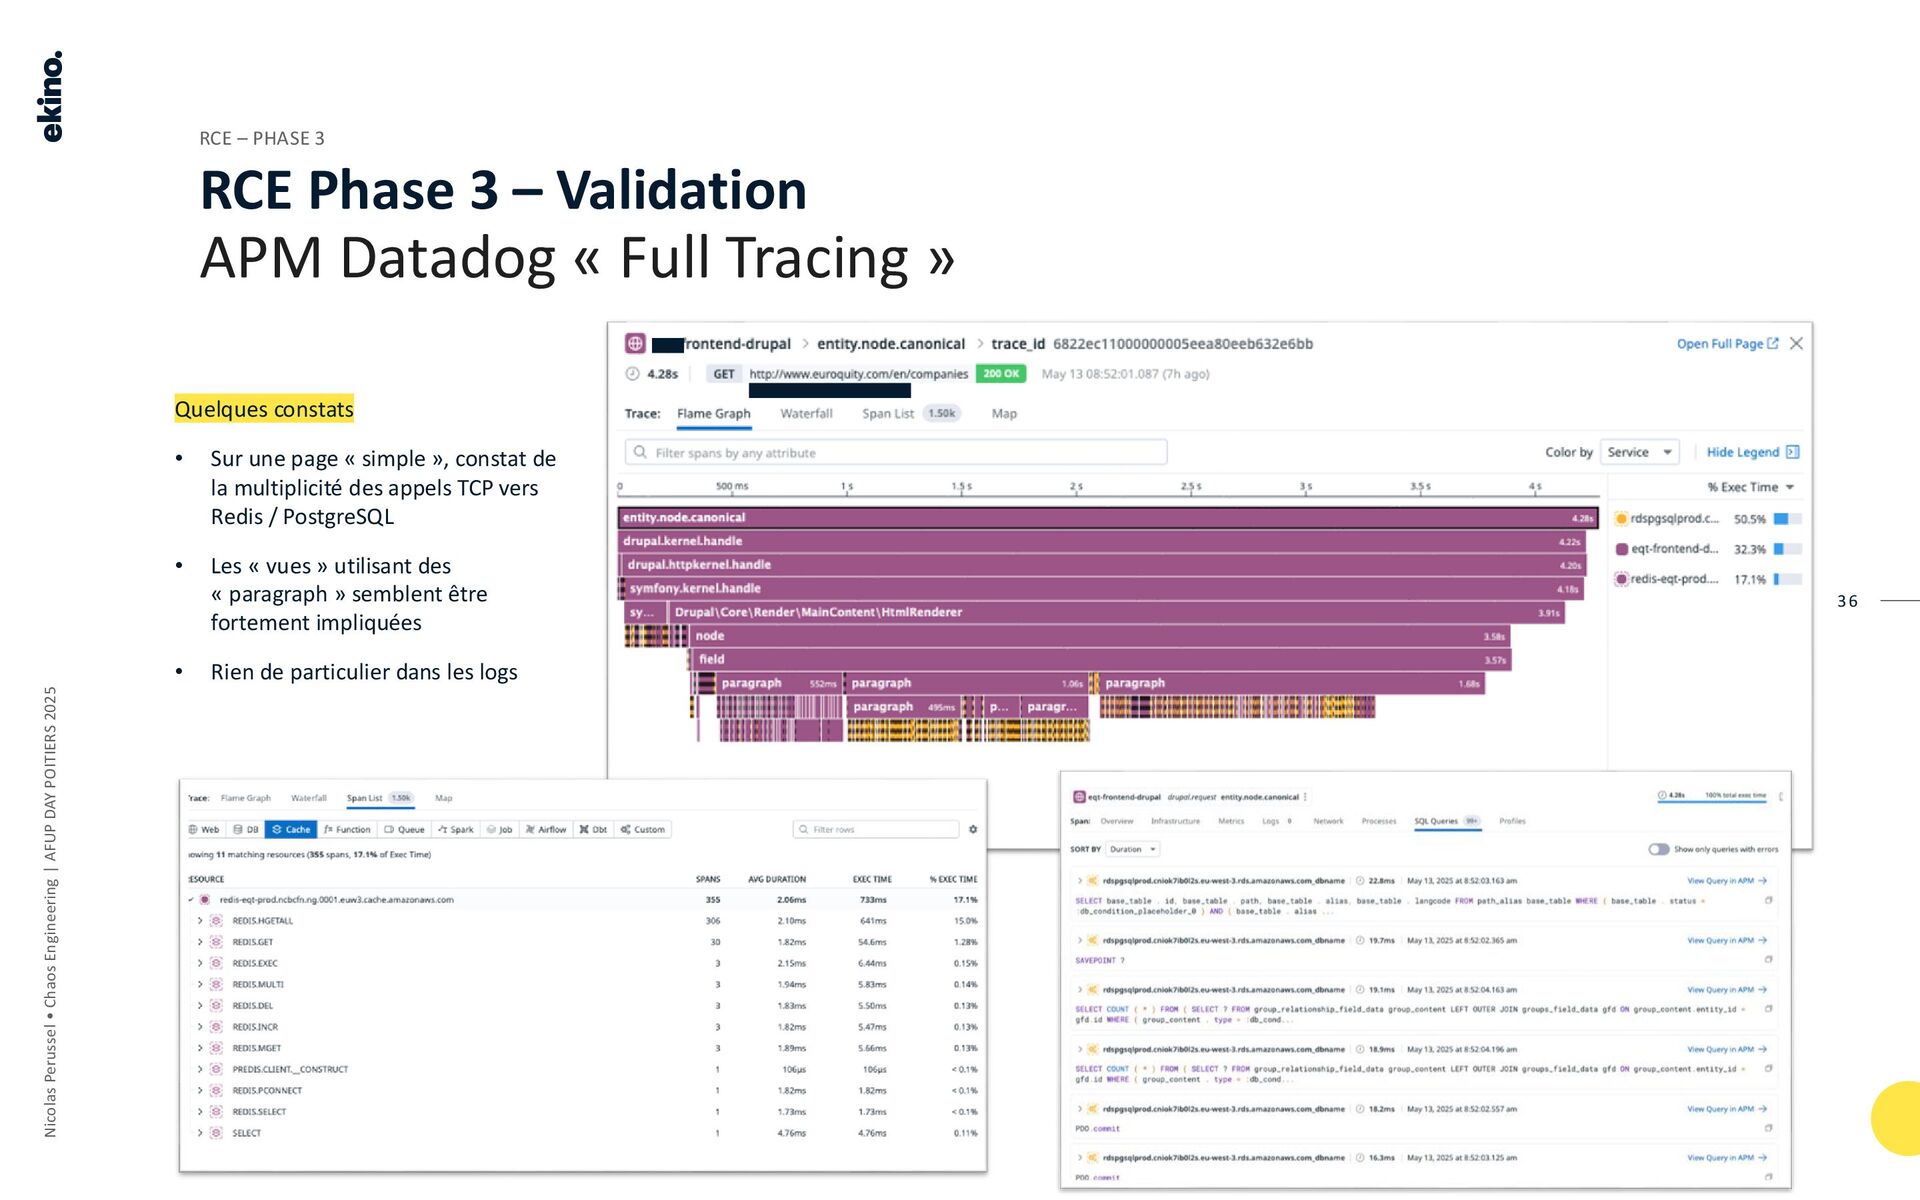The height and width of the screenshot is (1200, 1920).
Task: Expand the REDIS.HGETALL row
Action: click(200, 920)
